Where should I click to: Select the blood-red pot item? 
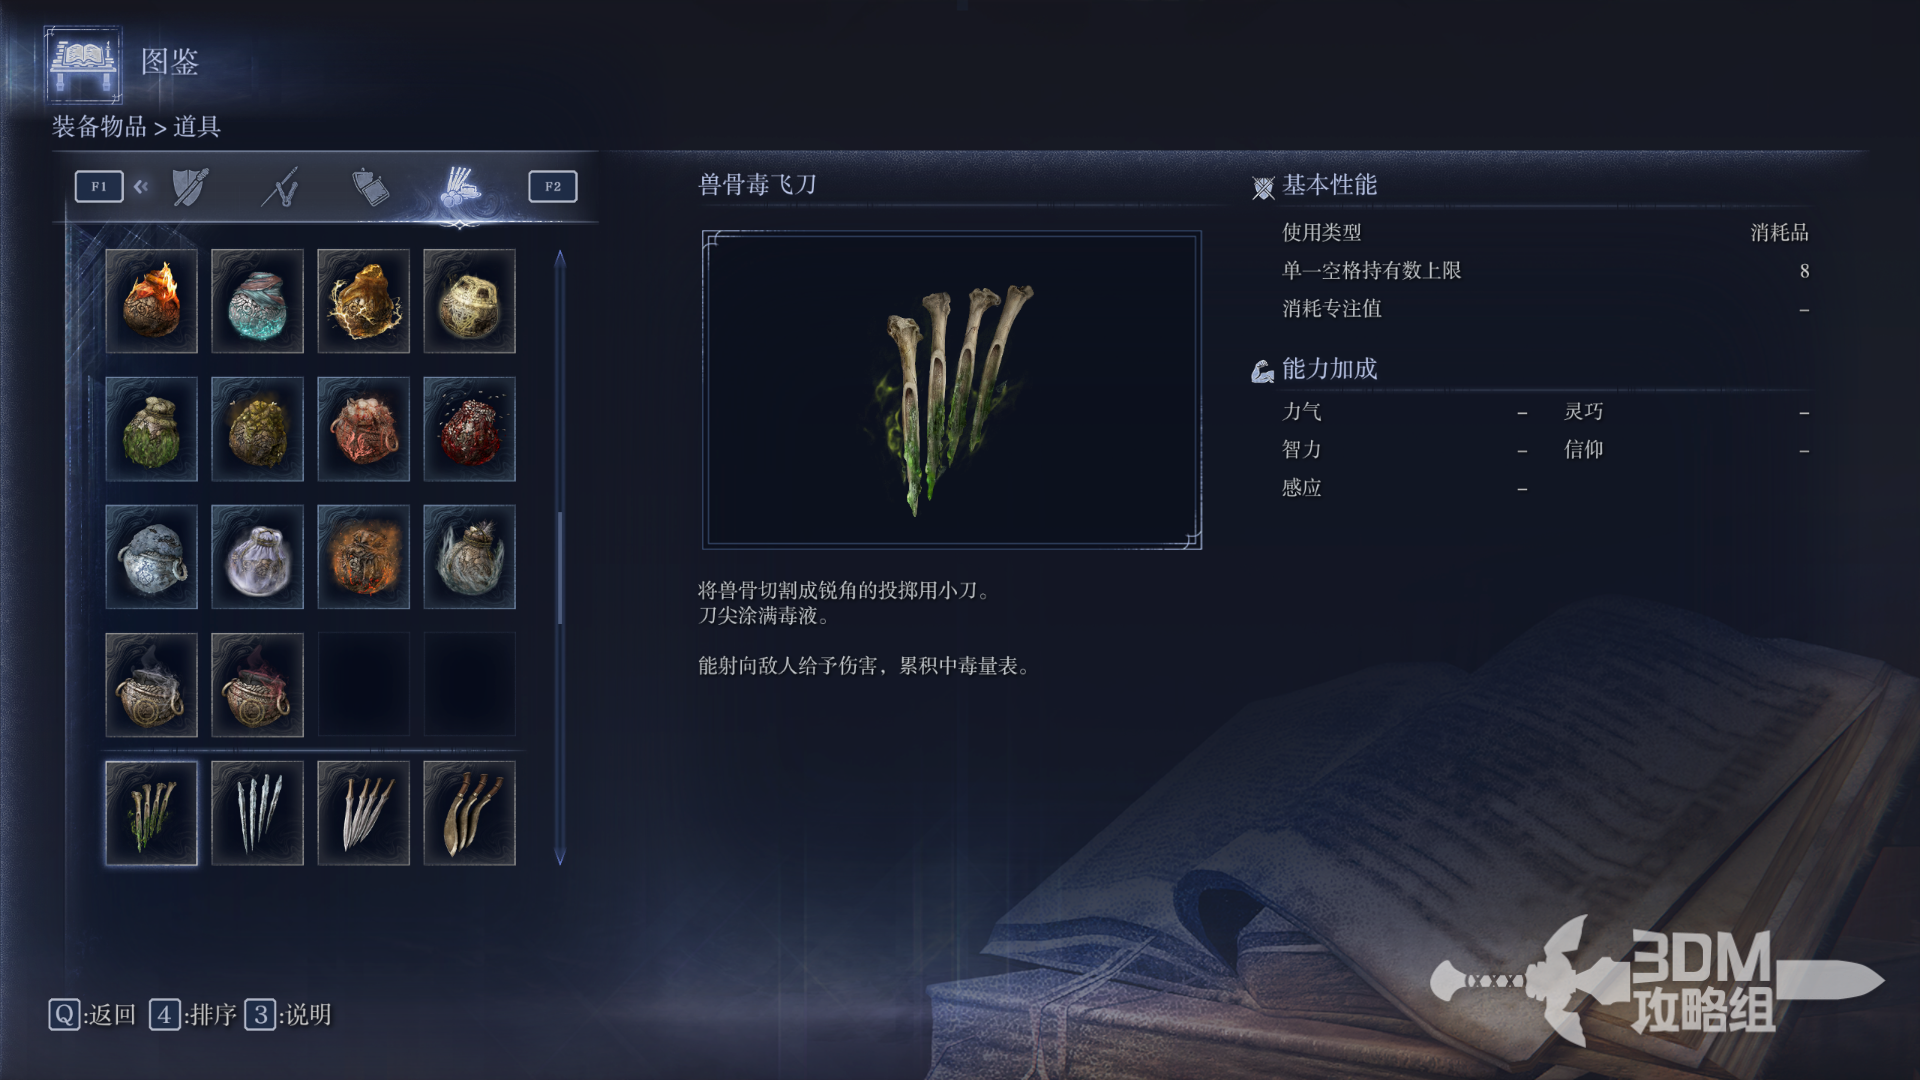[x=469, y=429]
